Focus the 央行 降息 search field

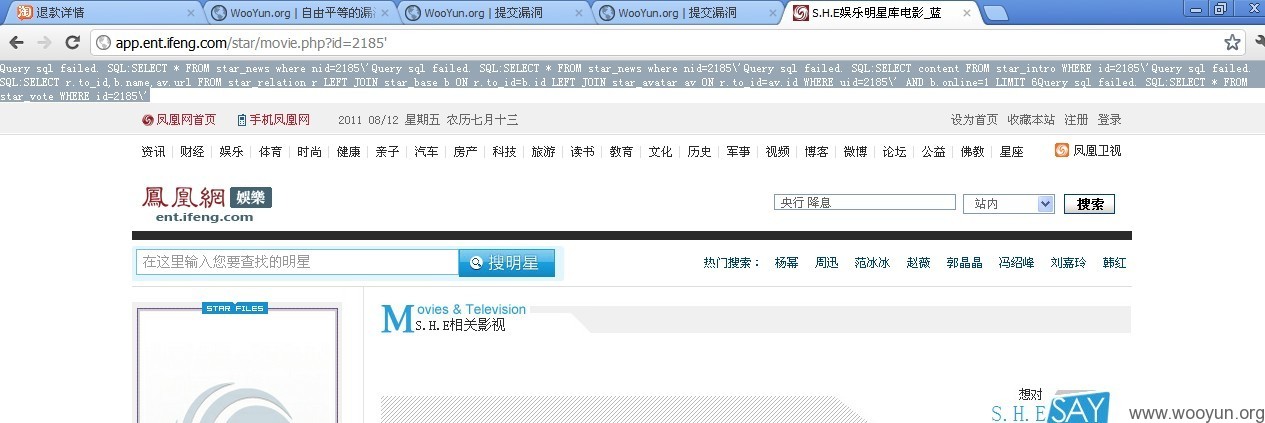(865, 203)
